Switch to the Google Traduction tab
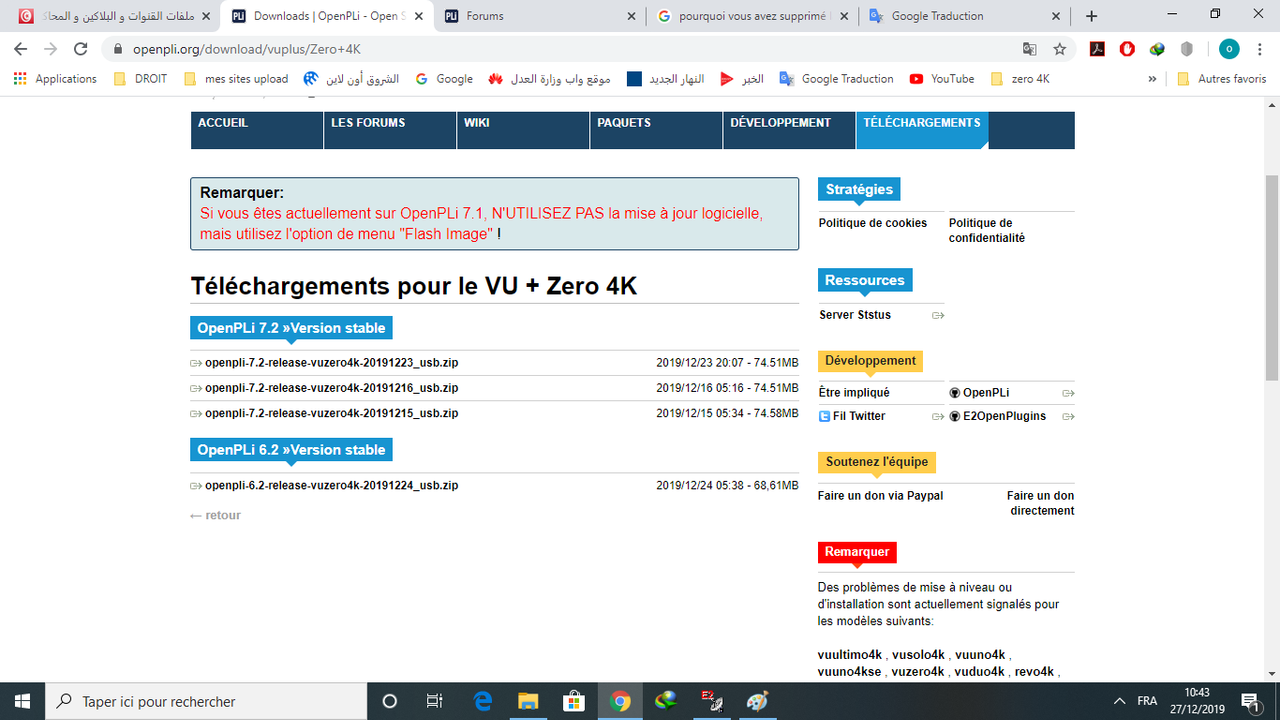Viewport: 1280px width, 720px height. click(965, 16)
